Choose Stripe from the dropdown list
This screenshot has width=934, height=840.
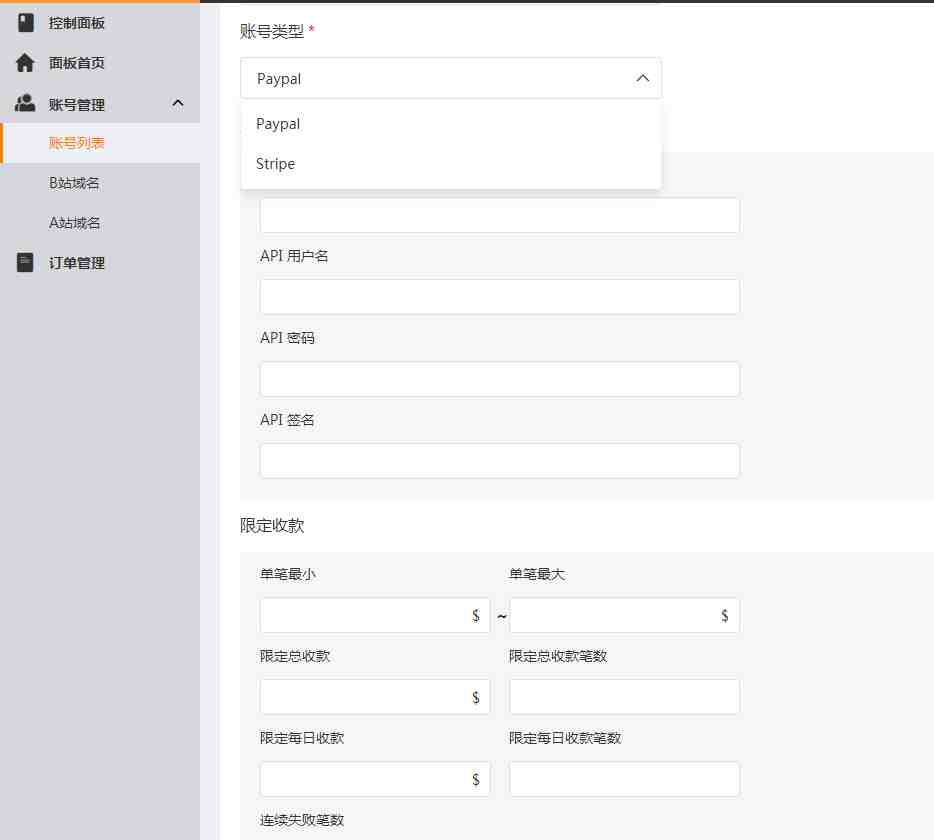[x=451, y=164]
